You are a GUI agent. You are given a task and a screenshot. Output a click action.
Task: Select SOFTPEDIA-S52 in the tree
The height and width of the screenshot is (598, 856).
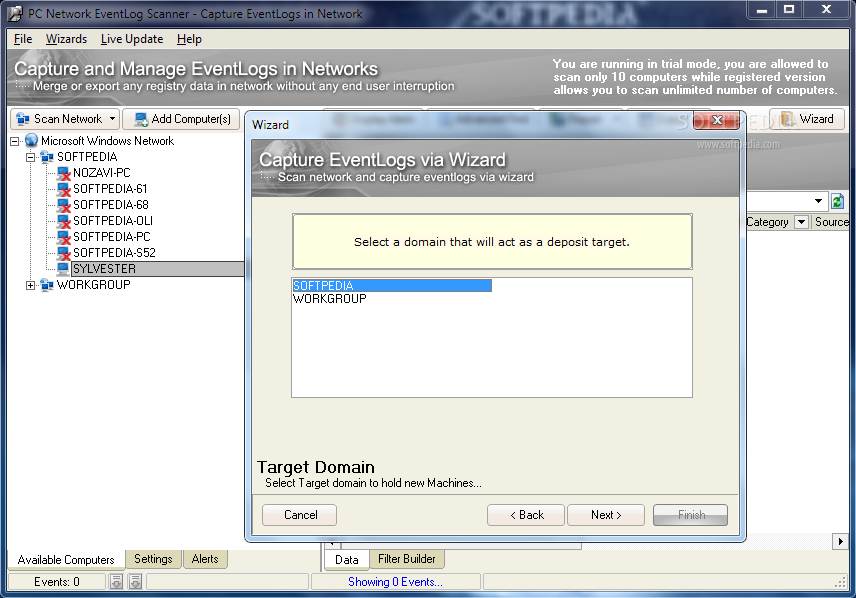coord(114,253)
